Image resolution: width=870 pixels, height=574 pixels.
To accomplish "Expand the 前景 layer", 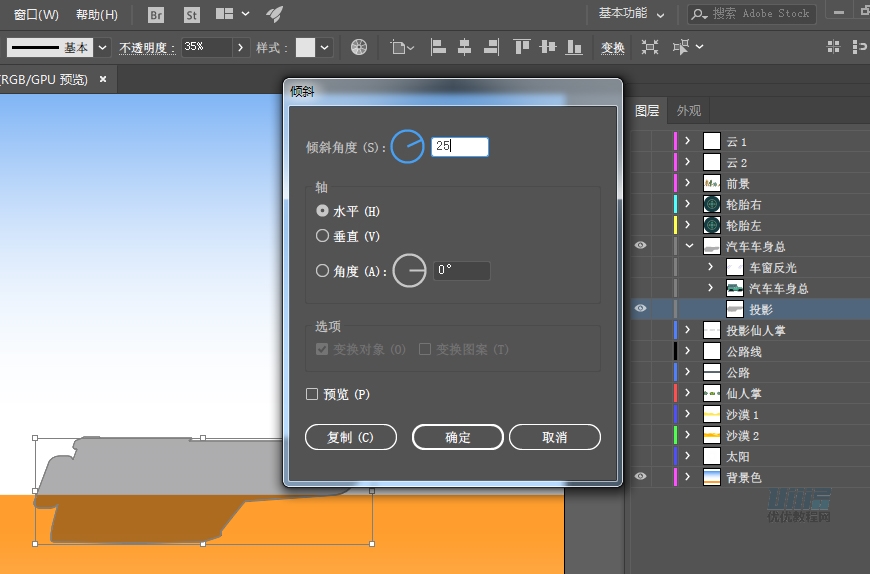I will (687, 183).
